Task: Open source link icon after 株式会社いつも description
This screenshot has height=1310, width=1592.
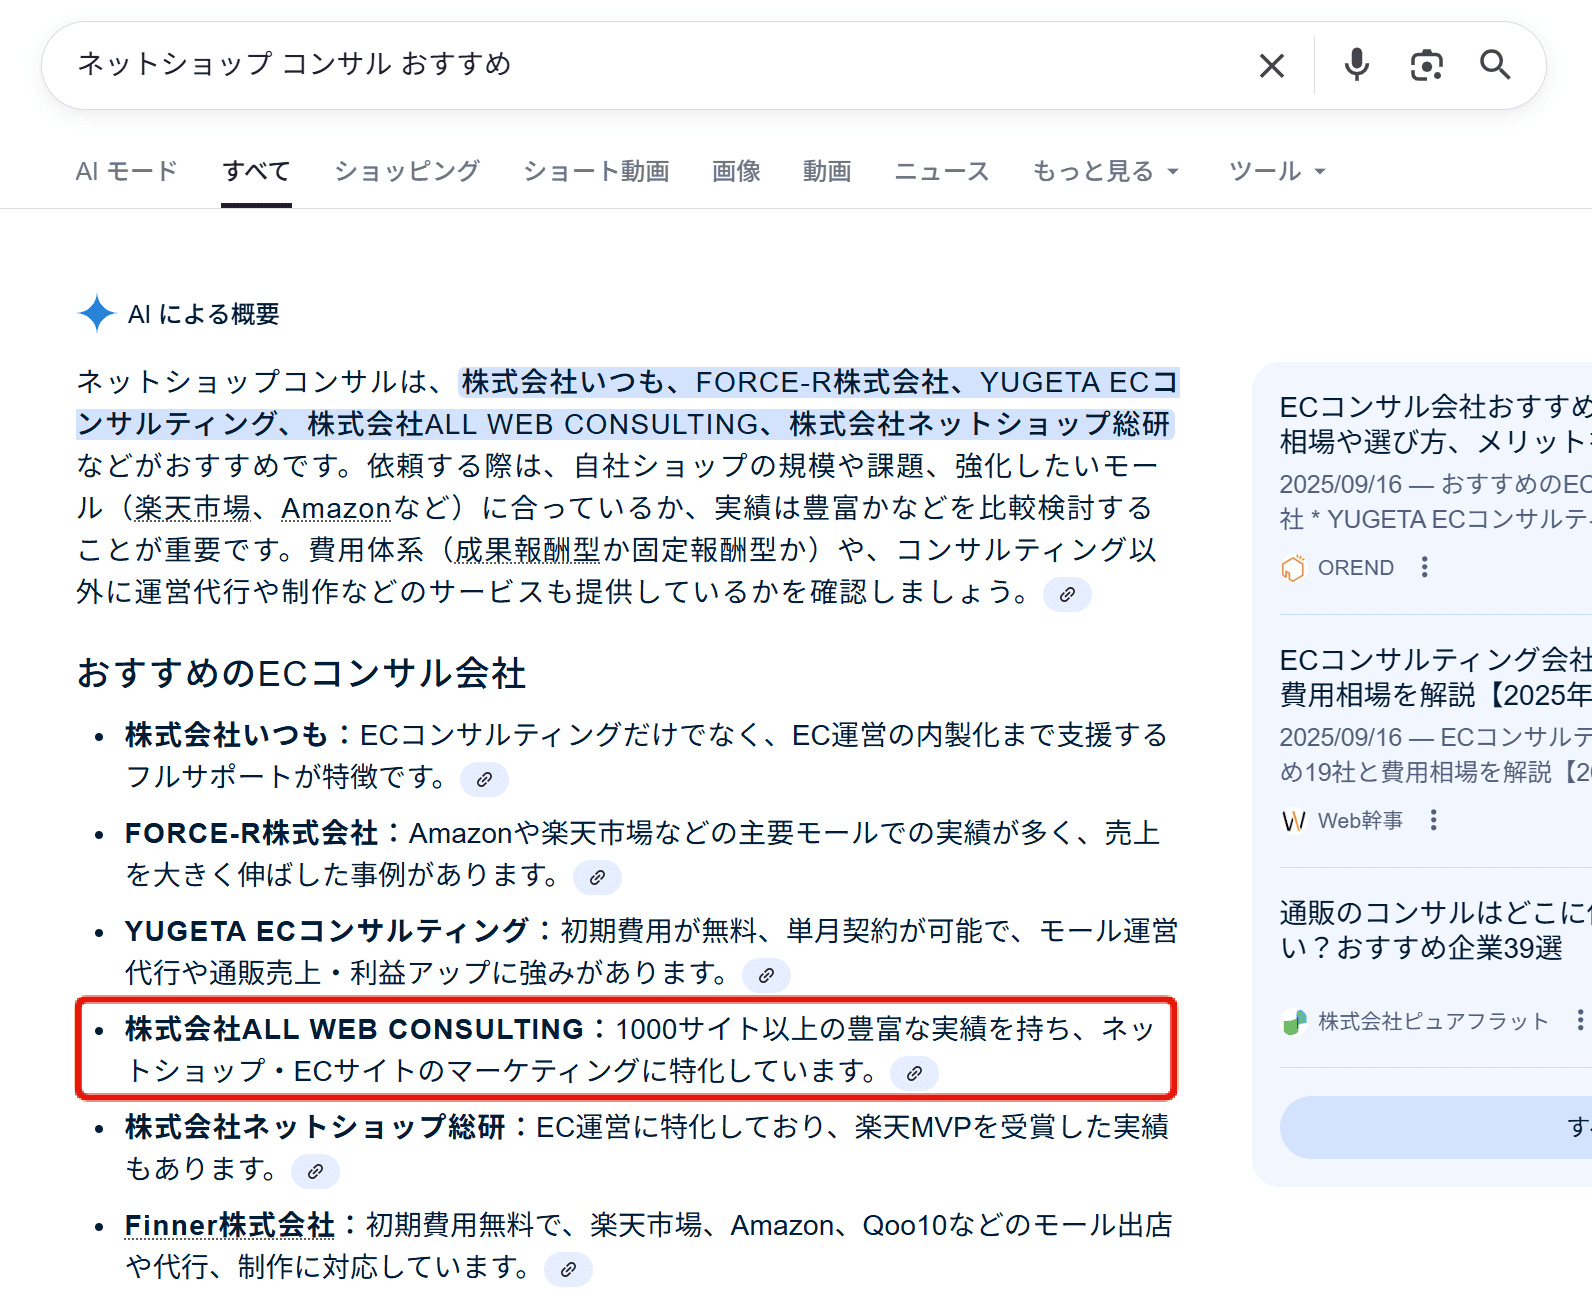Action: point(484,779)
